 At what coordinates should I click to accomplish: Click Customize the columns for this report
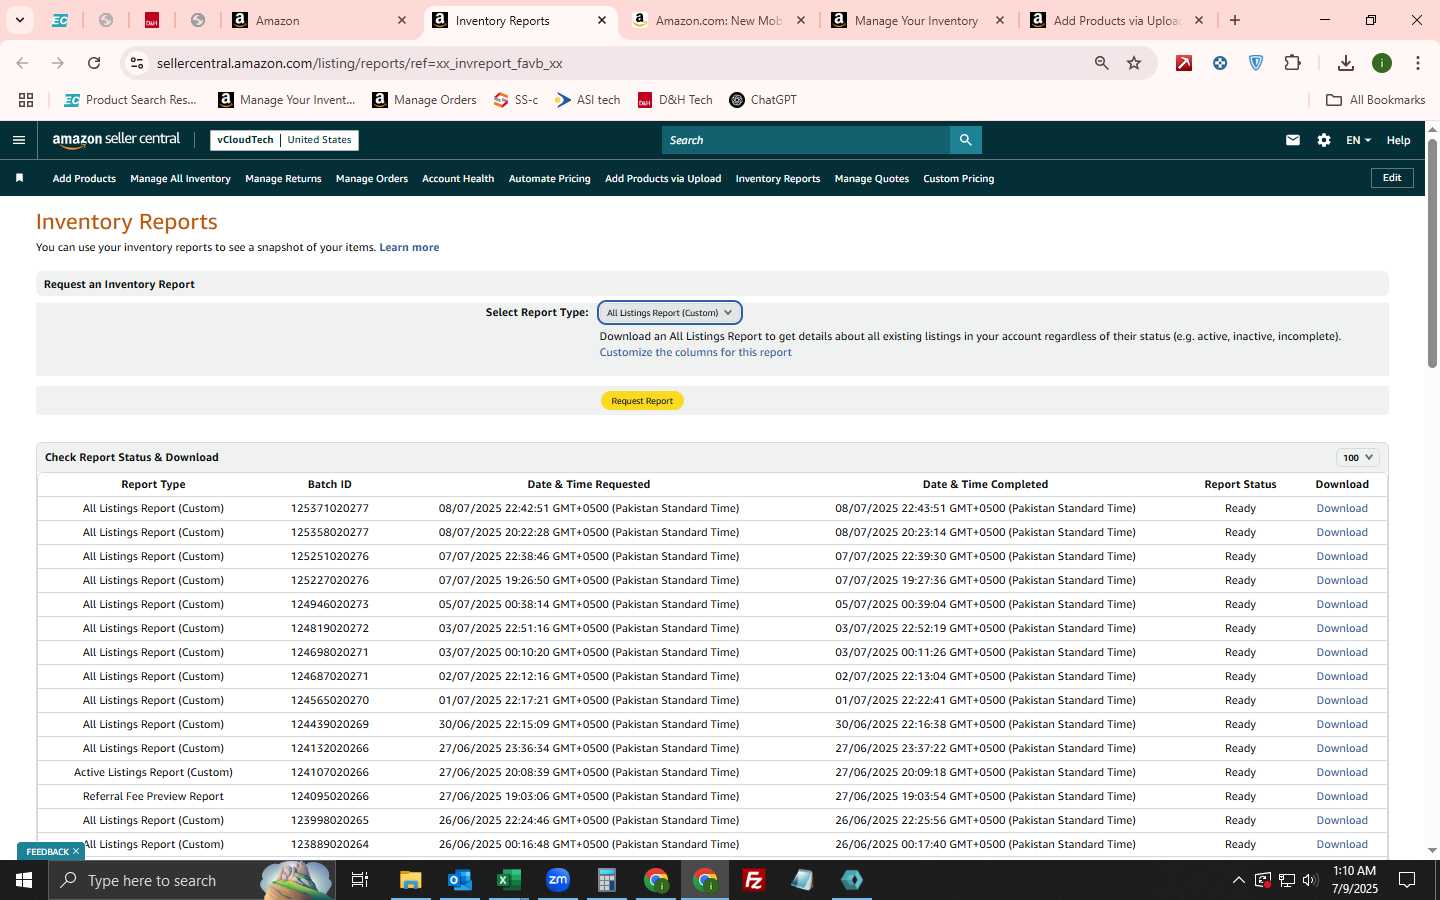(695, 352)
